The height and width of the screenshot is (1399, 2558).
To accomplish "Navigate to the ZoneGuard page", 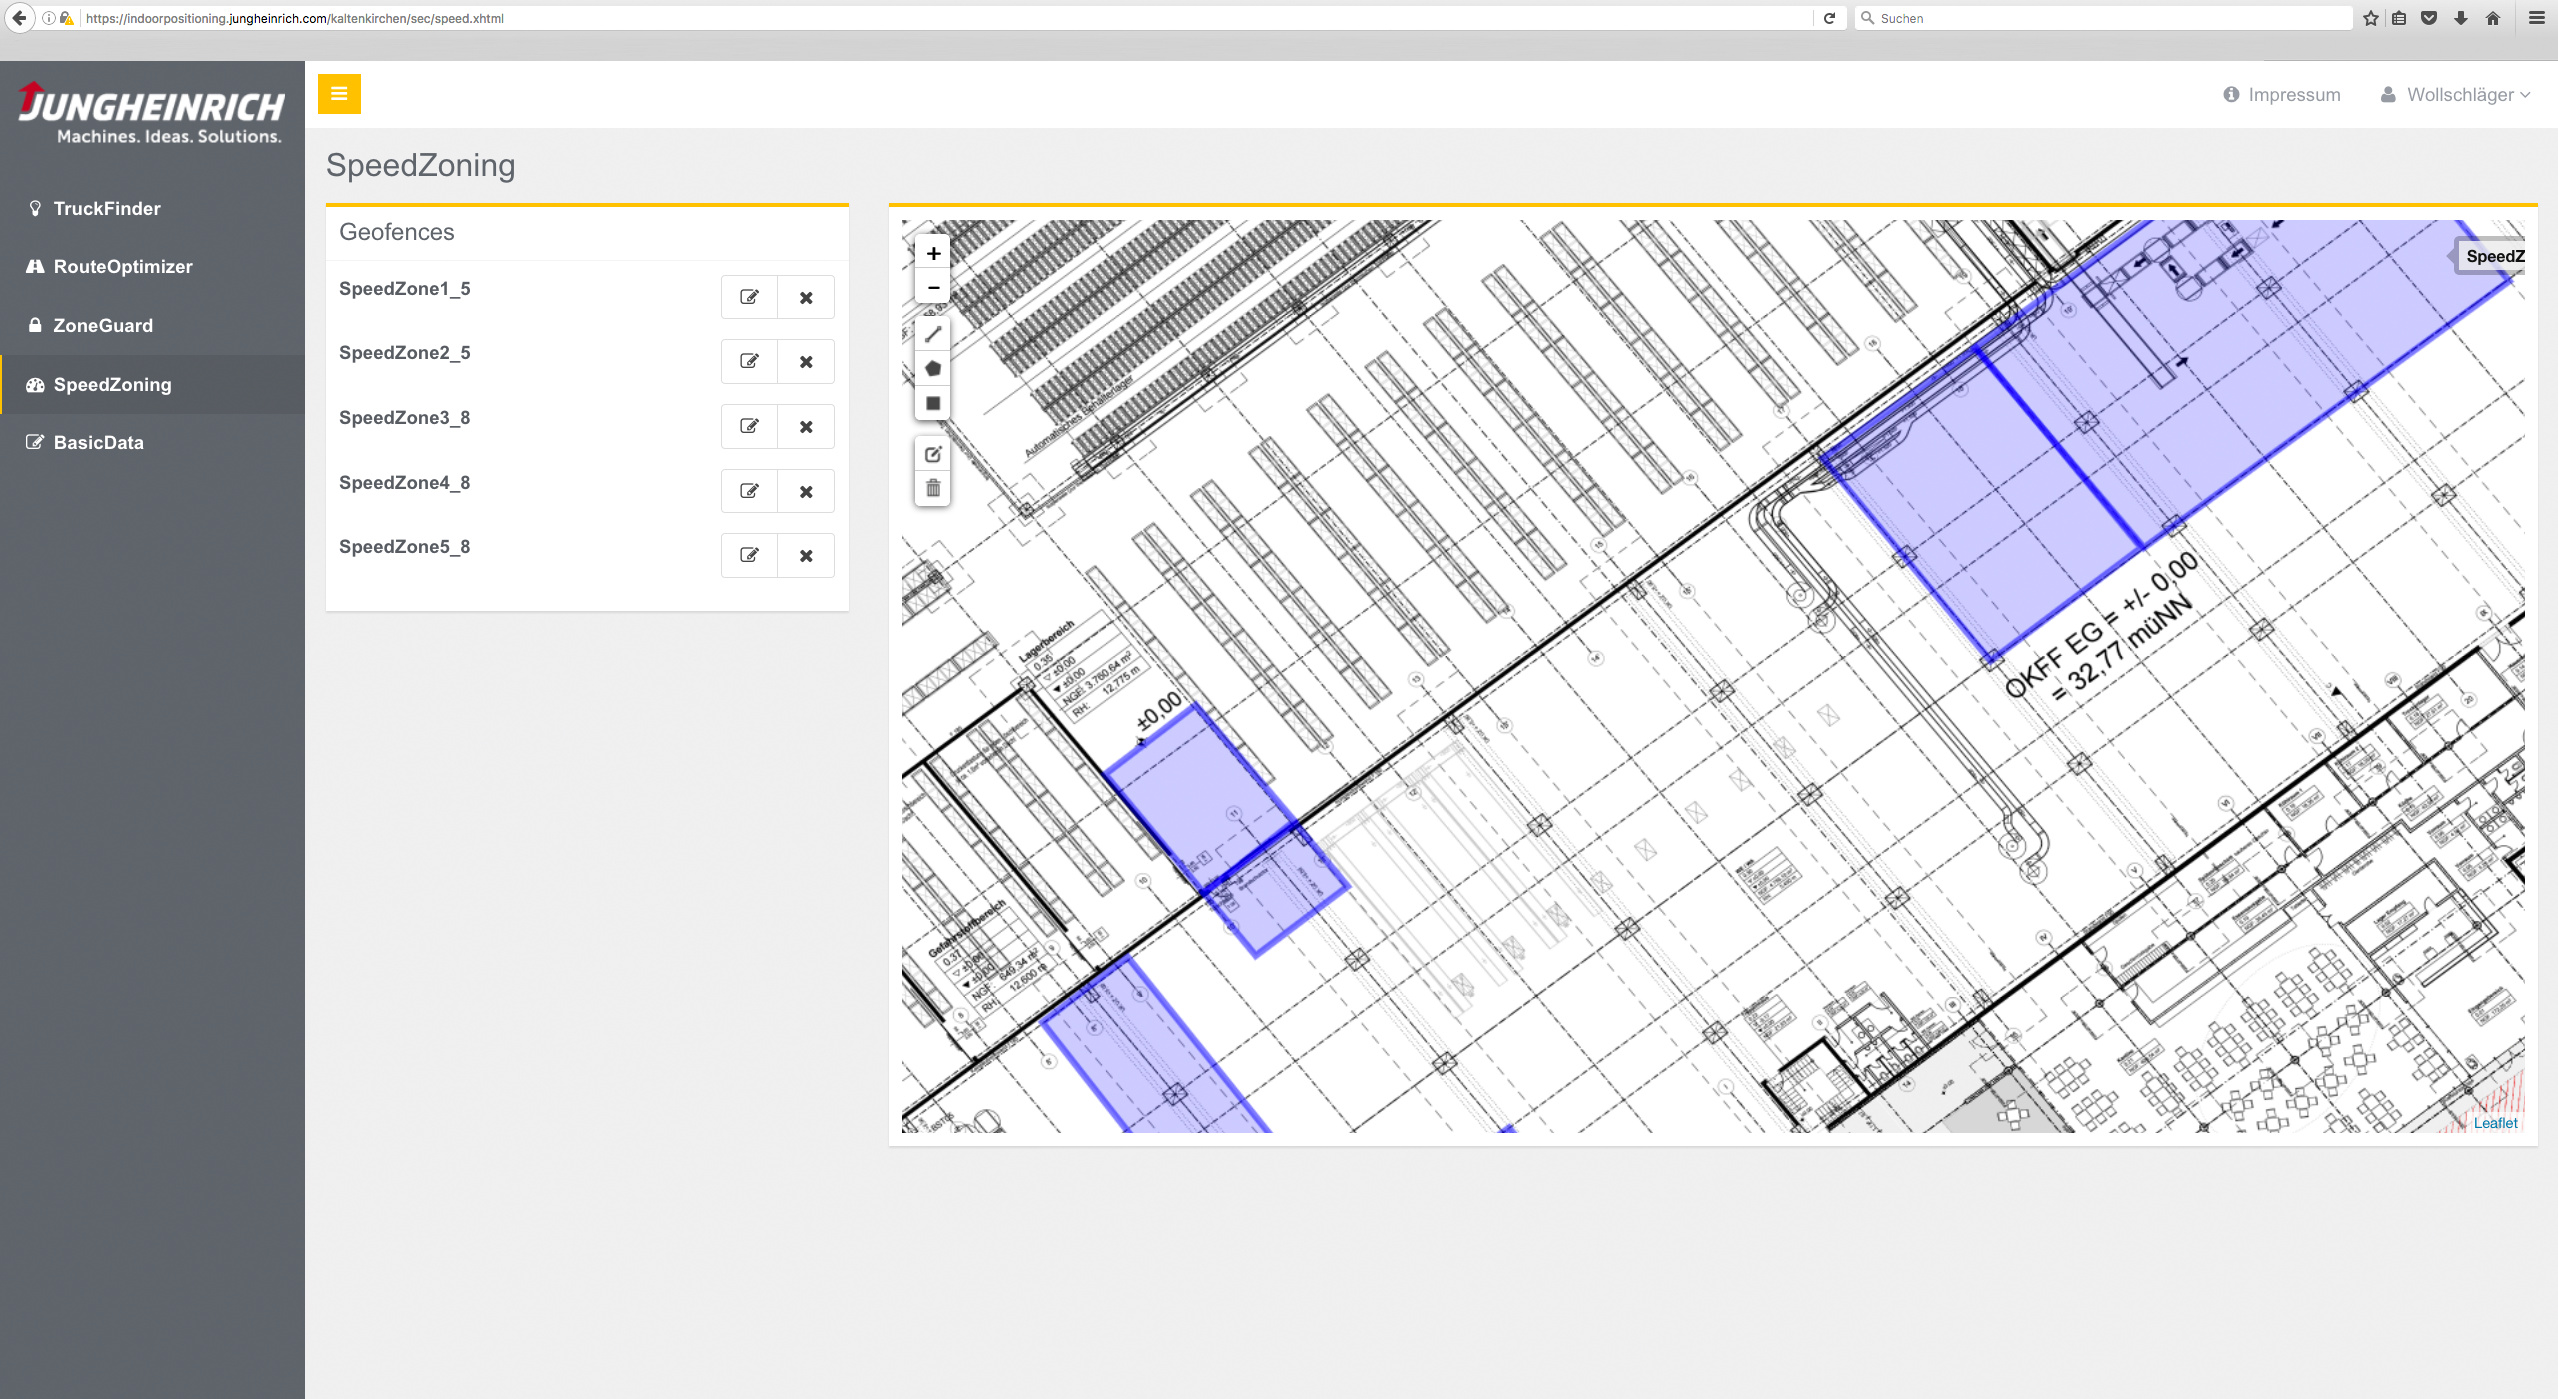I will [x=102, y=325].
